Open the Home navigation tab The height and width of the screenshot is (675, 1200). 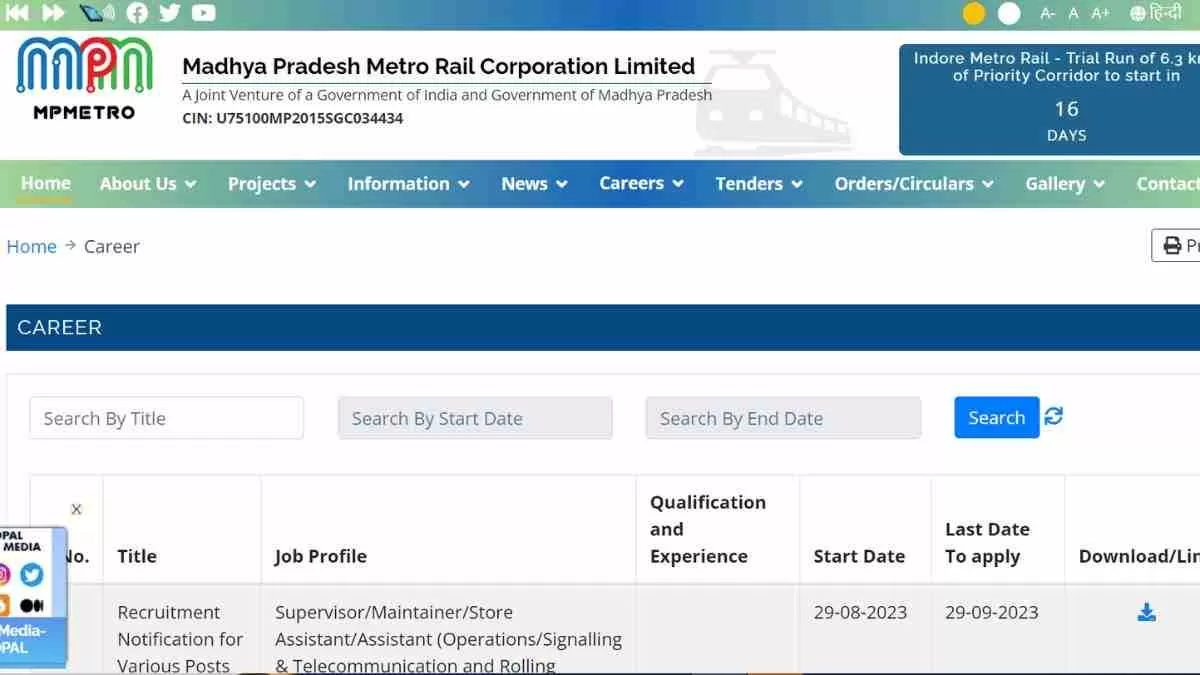[46, 183]
